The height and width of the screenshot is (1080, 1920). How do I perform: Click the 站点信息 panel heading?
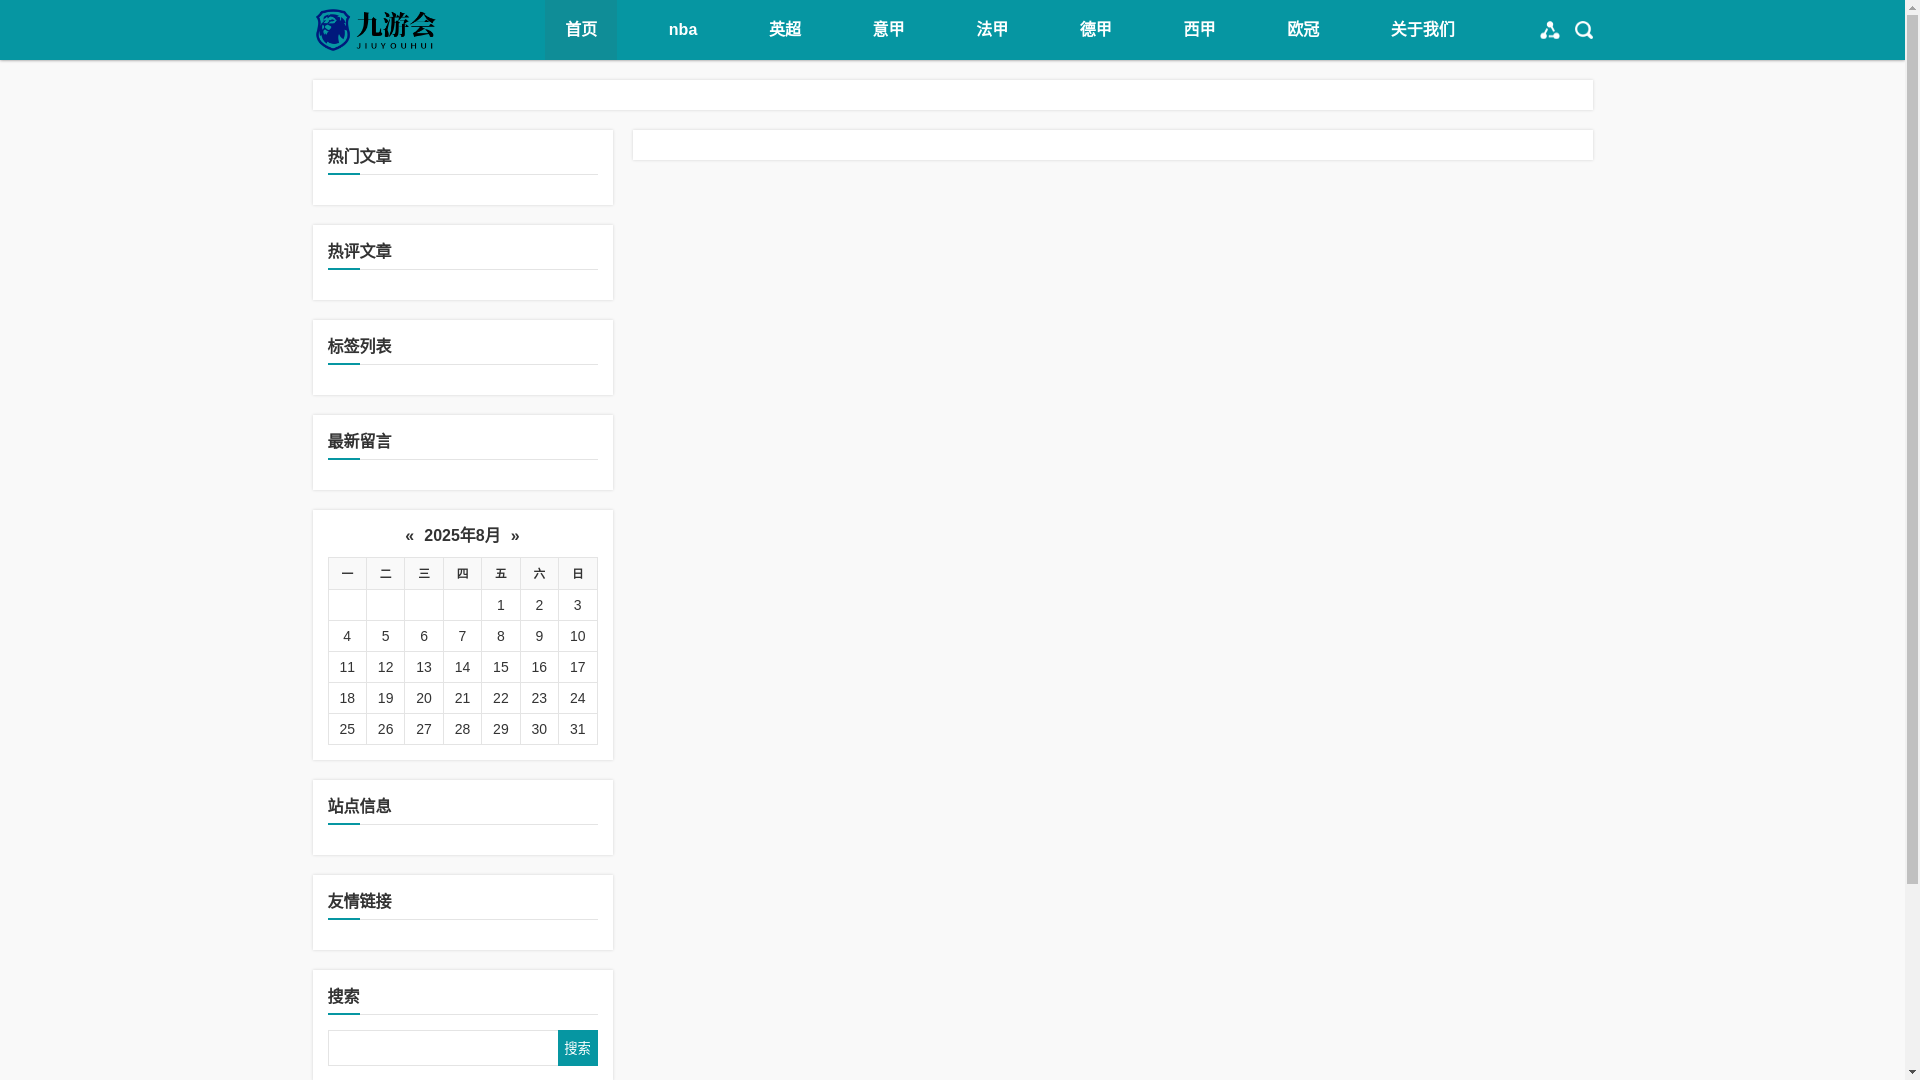coord(360,806)
